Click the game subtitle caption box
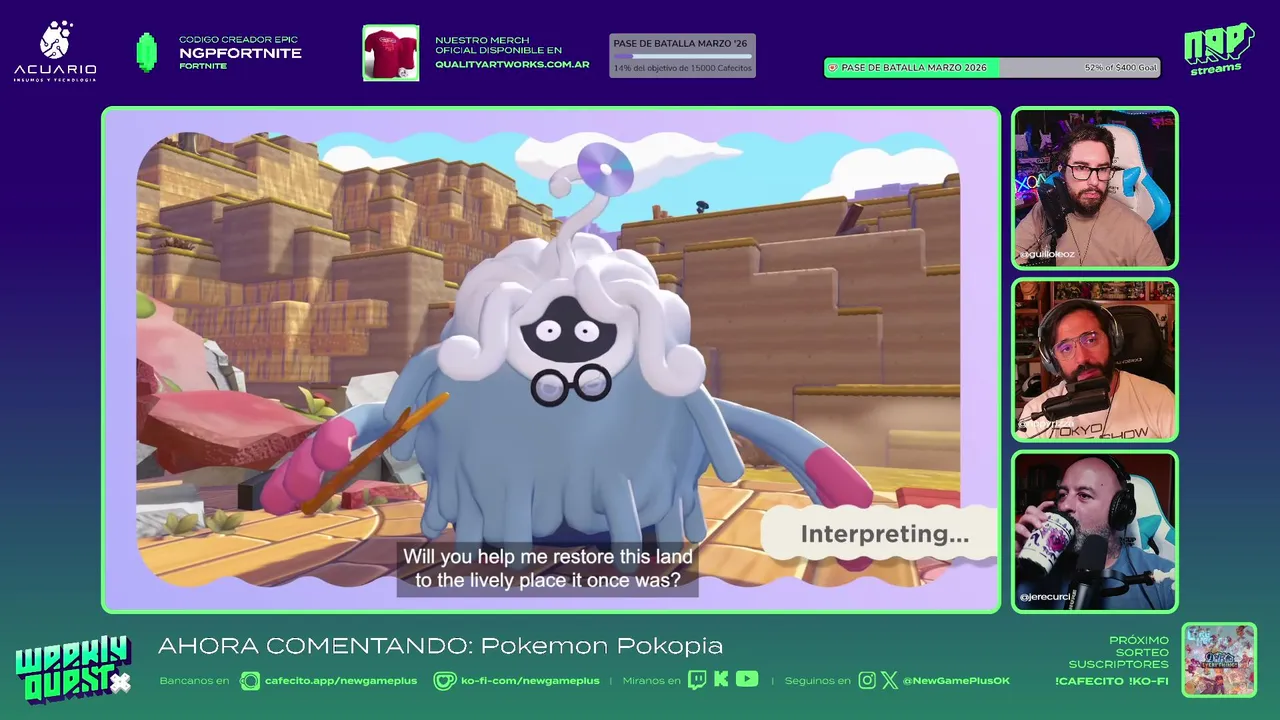Screen dimensions: 1280x720 tap(548, 569)
